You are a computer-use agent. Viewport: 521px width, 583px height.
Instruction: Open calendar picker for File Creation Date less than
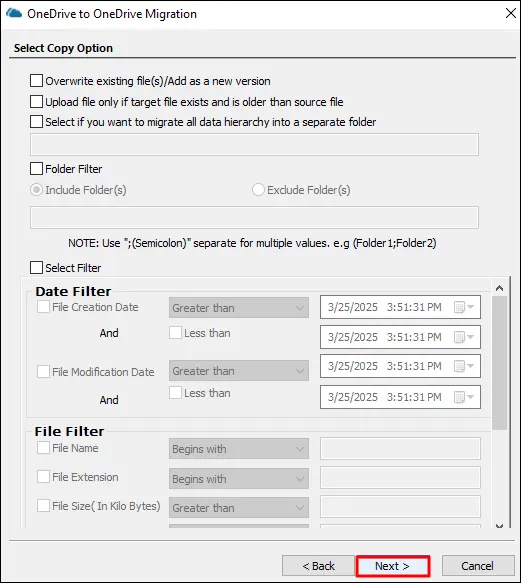(464, 337)
